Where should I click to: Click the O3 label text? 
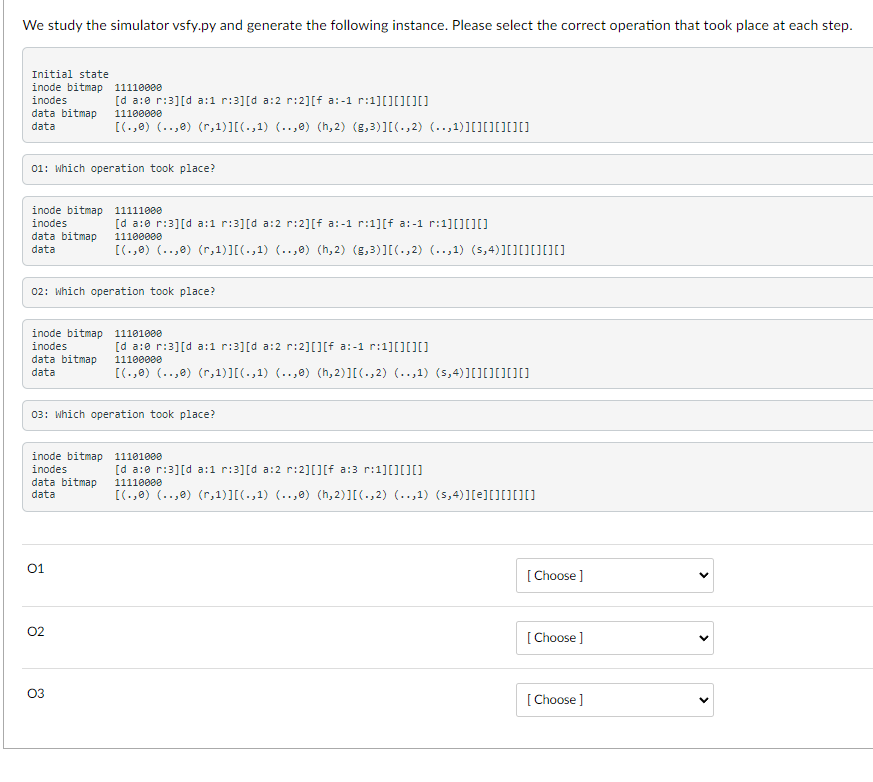tap(36, 693)
